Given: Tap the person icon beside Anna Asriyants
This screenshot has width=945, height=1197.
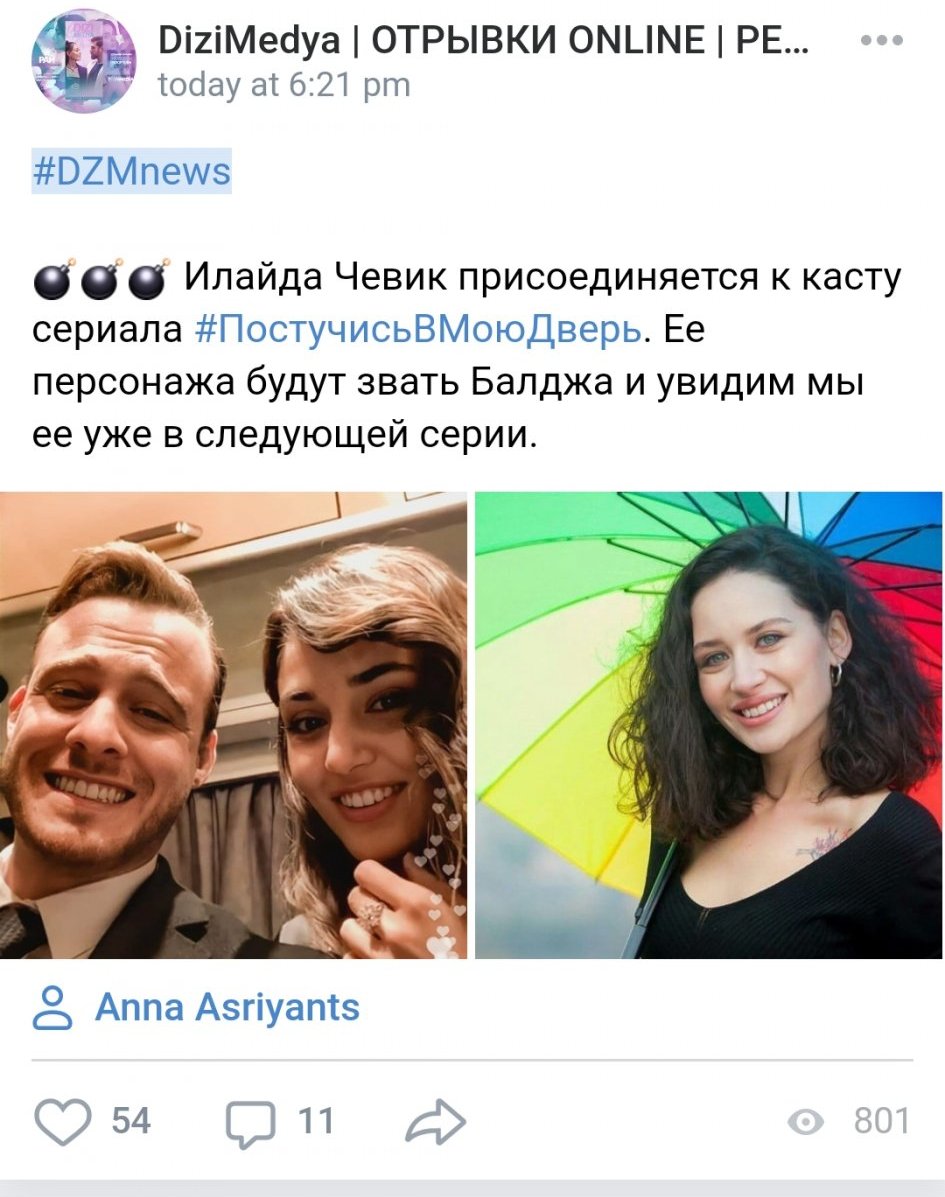Looking at the screenshot, I should pyautogui.click(x=53, y=1008).
